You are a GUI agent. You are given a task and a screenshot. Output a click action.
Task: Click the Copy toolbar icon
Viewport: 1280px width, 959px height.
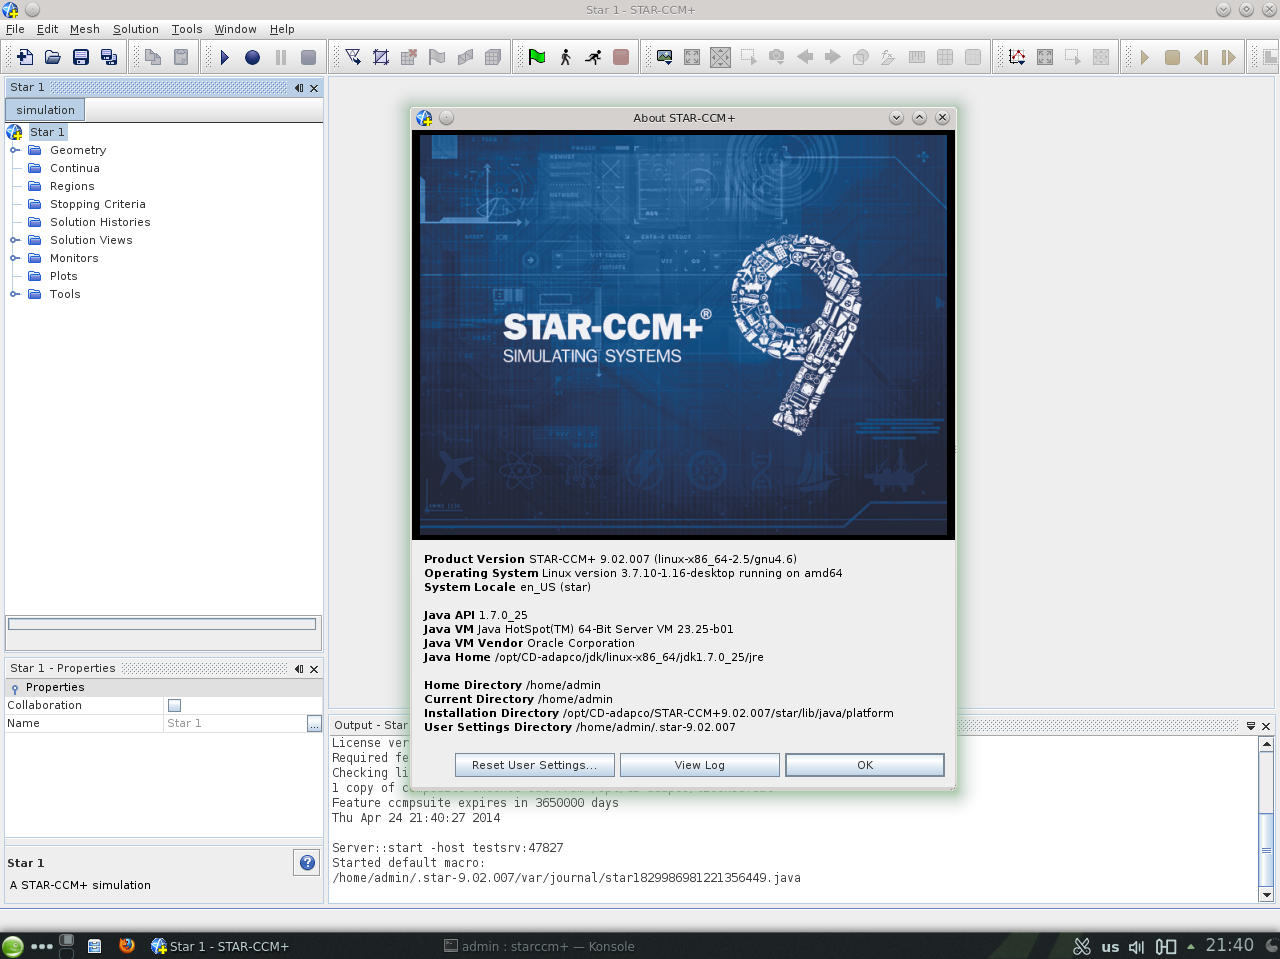[x=153, y=57]
